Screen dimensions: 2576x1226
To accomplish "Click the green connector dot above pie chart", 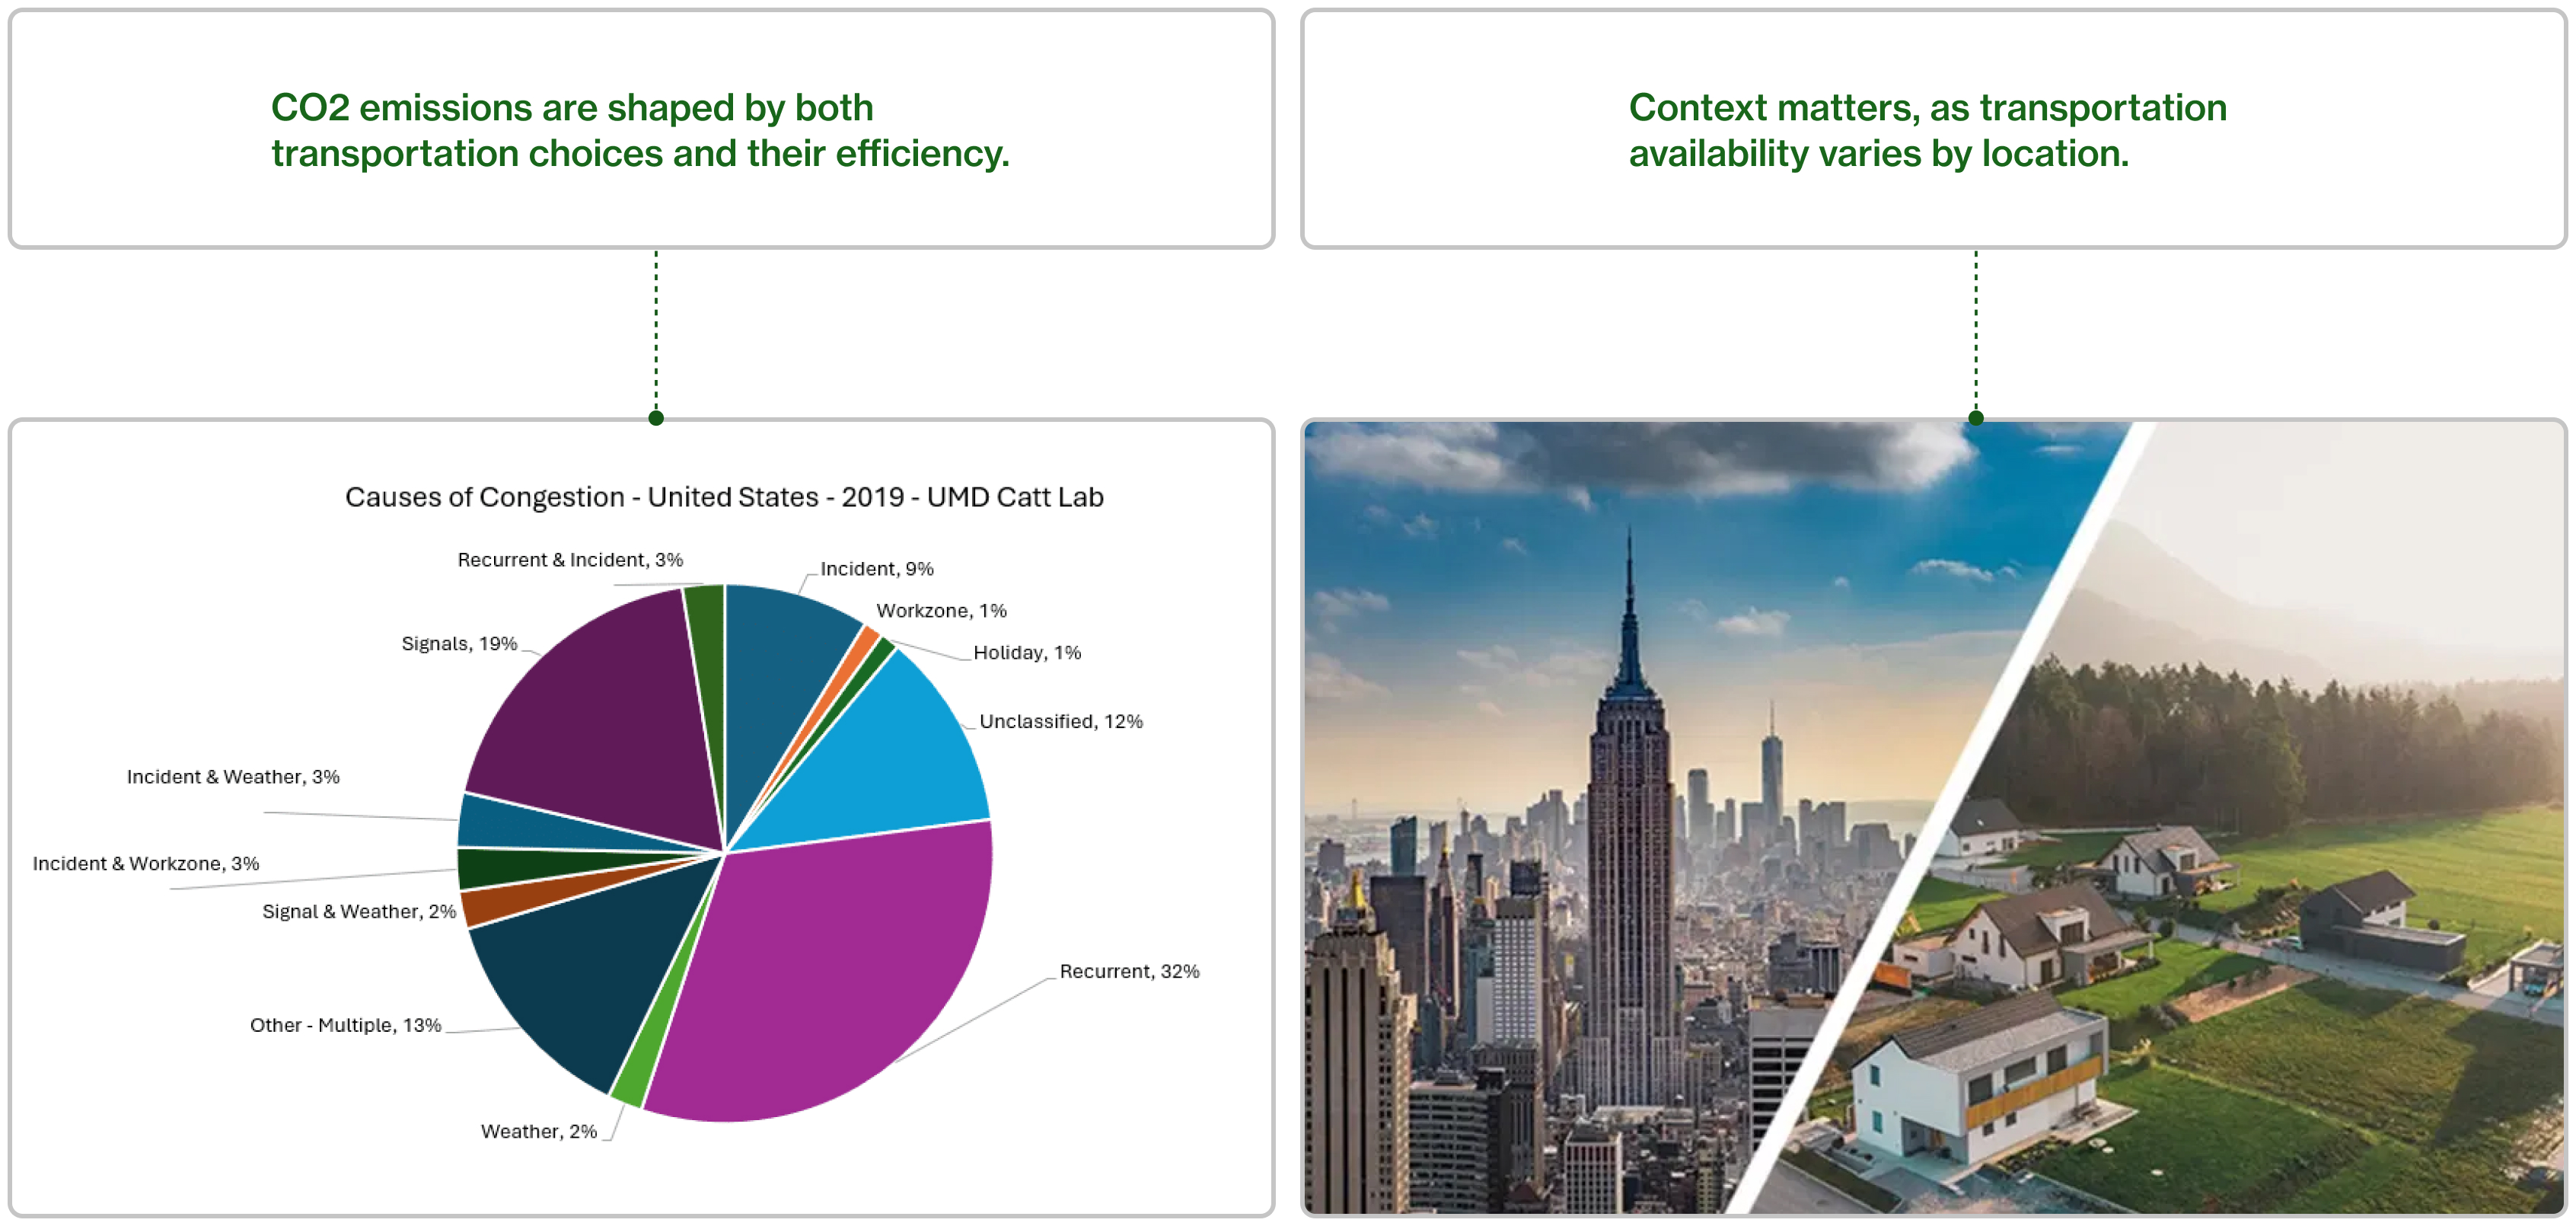I will pyautogui.click(x=656, y=418).
